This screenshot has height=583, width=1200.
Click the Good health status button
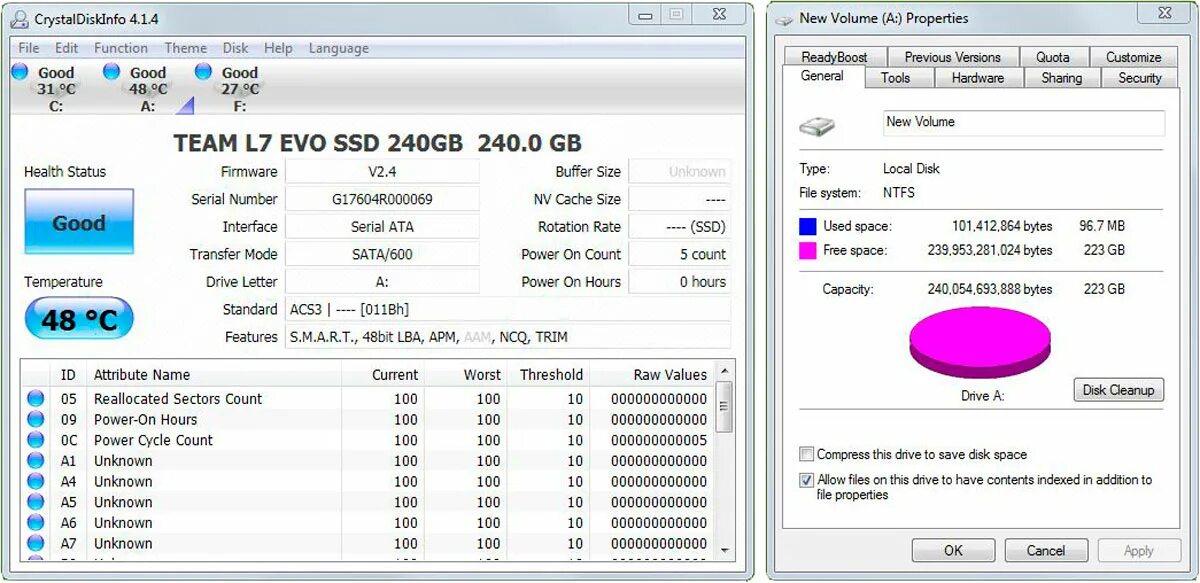(x=79, y=223)
